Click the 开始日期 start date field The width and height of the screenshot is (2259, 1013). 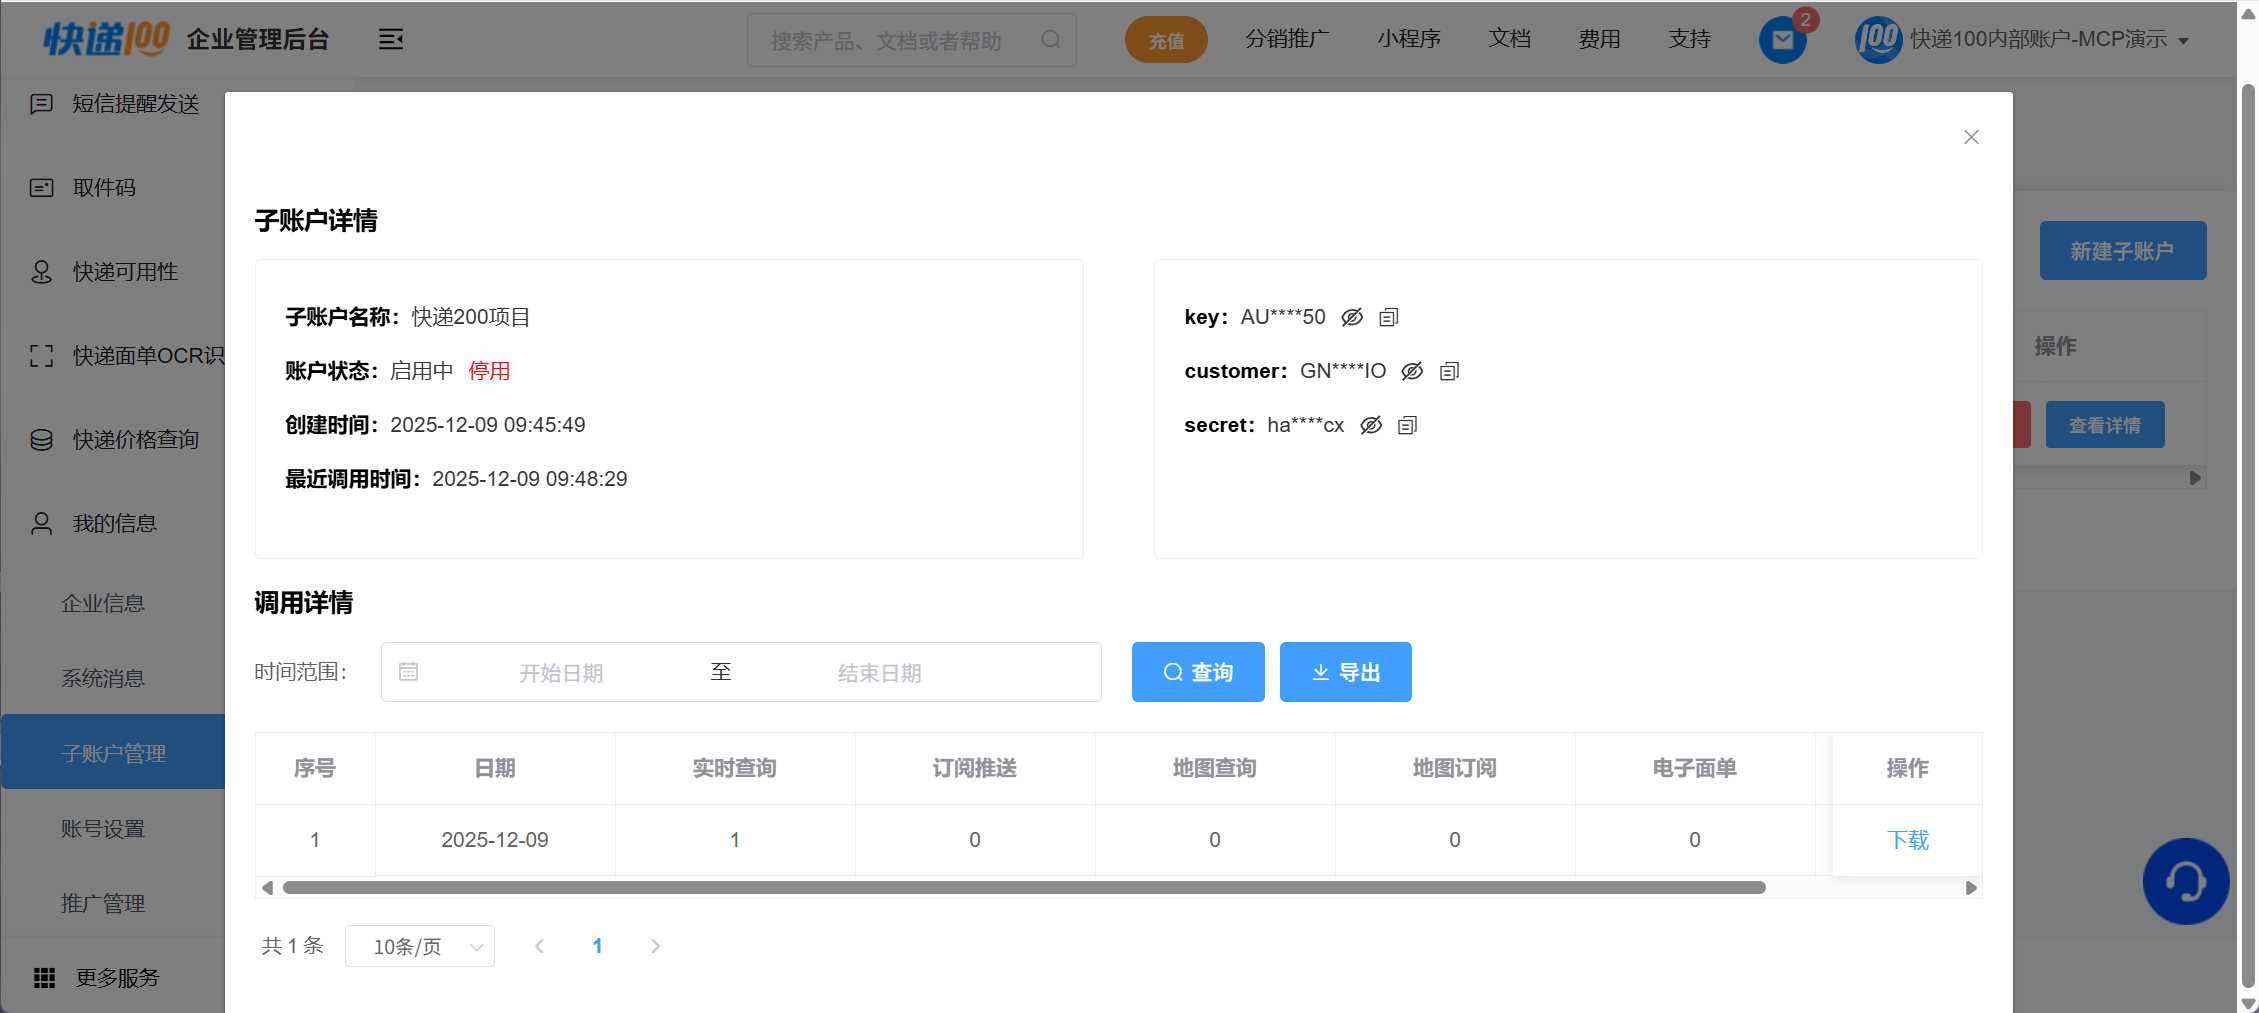(x=561, y=673)
